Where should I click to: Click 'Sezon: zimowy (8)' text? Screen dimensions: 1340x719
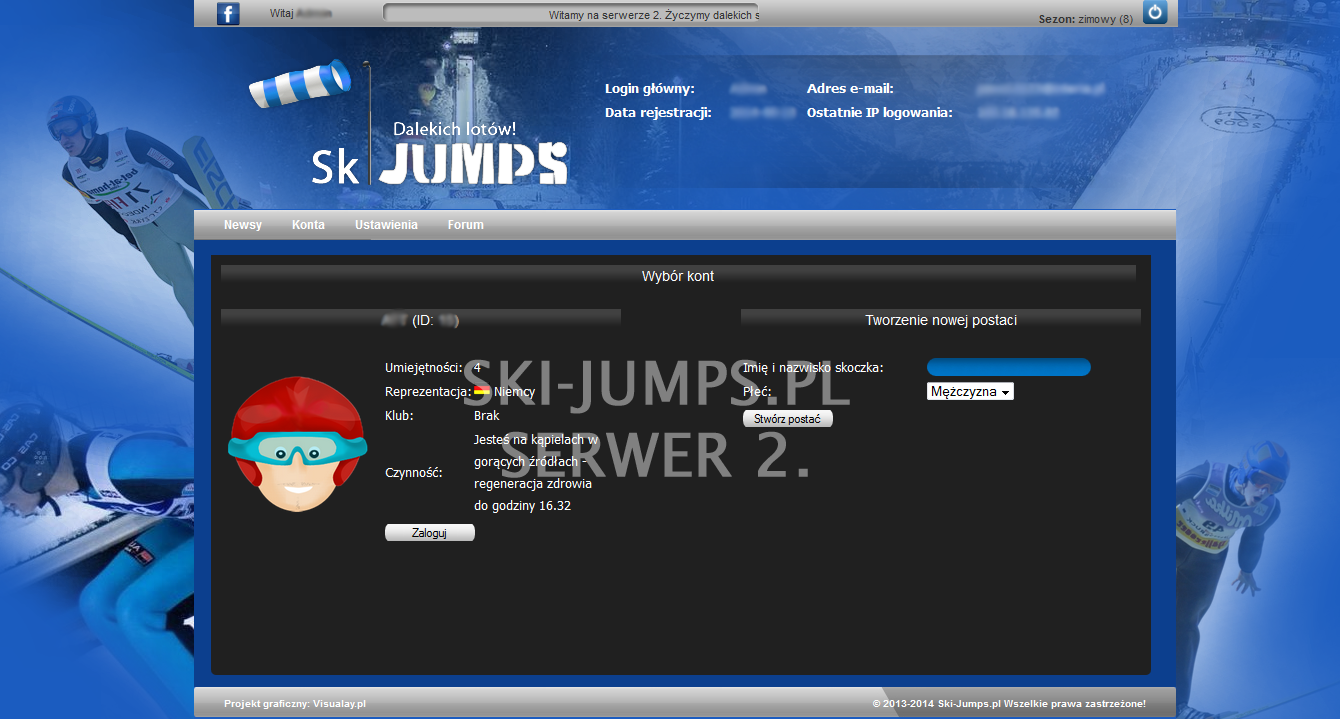coord(1086,19)
